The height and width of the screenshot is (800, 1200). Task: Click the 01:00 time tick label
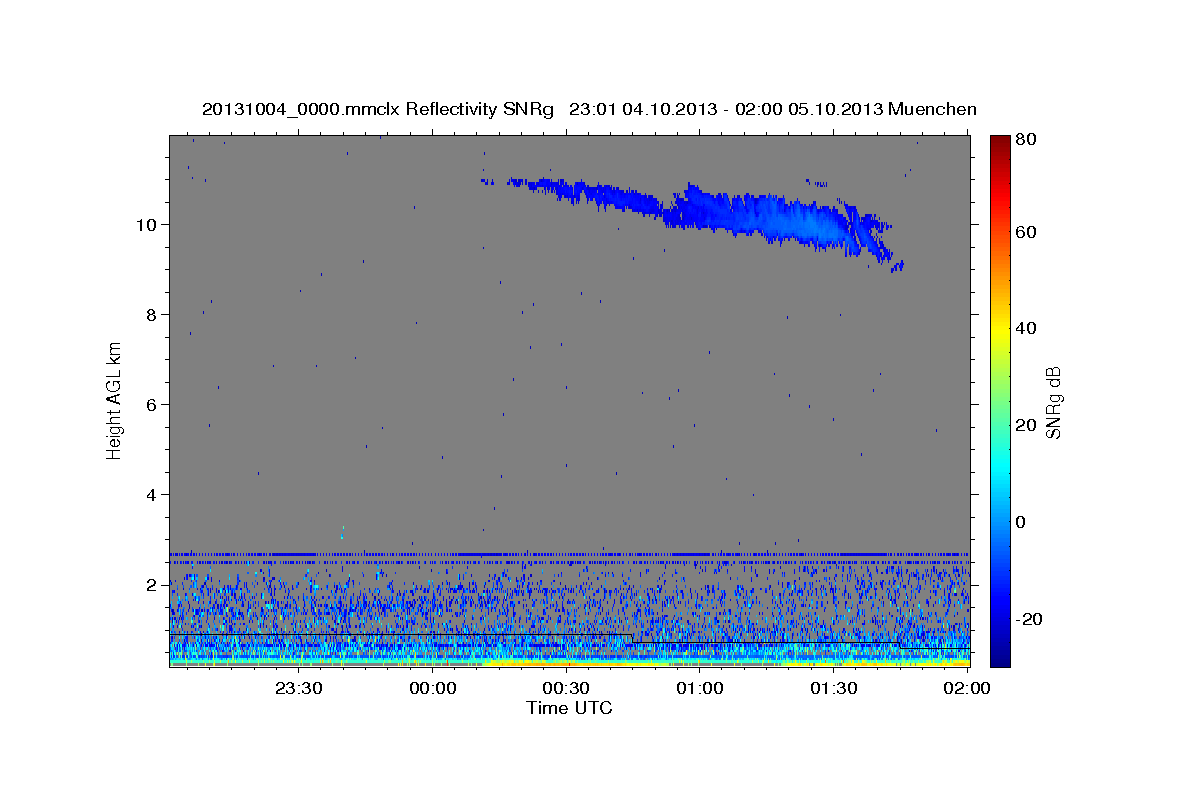700,688
